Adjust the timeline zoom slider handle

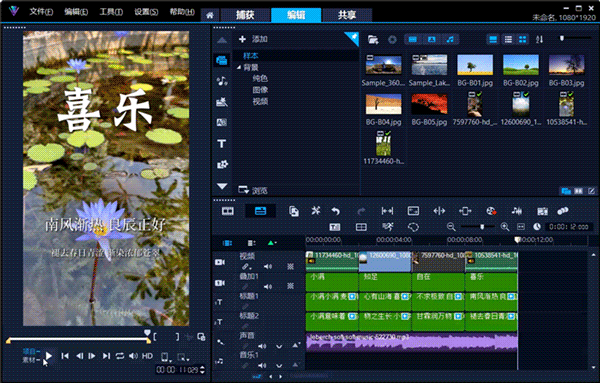point(482,227)
